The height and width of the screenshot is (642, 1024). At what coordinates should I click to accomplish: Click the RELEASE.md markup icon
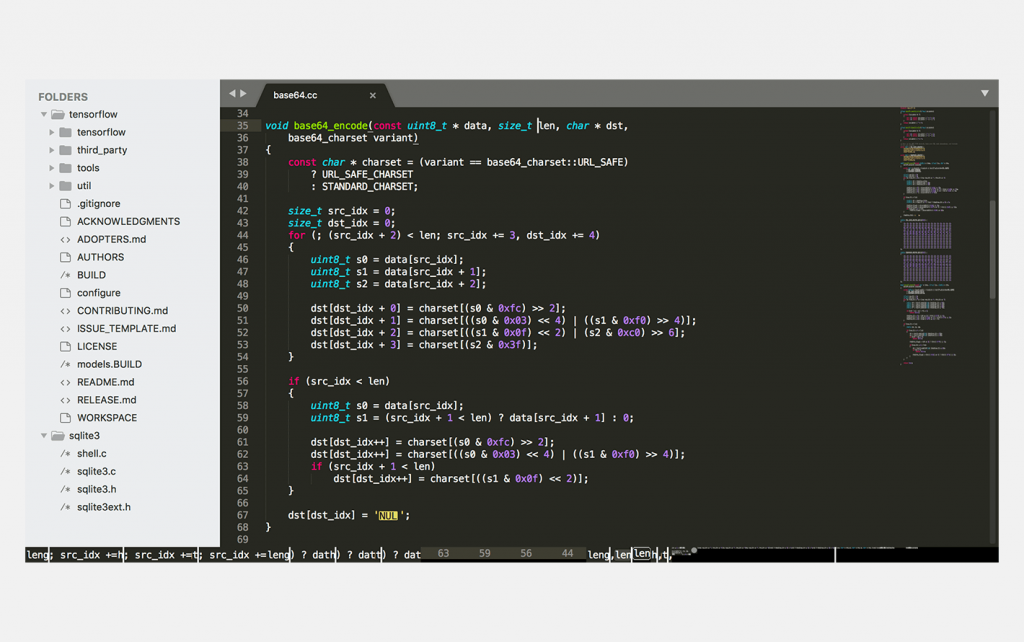point(65,400)
